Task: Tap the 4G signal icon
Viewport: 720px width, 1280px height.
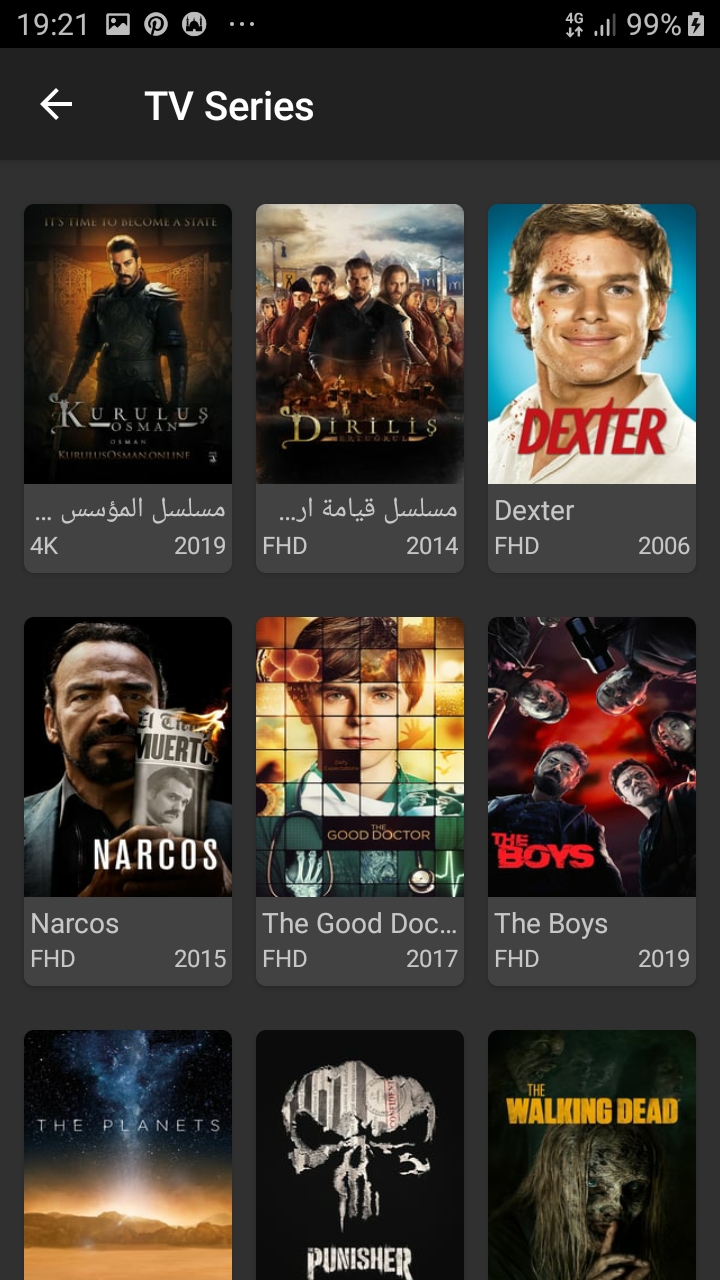Action: click(574, 25)
